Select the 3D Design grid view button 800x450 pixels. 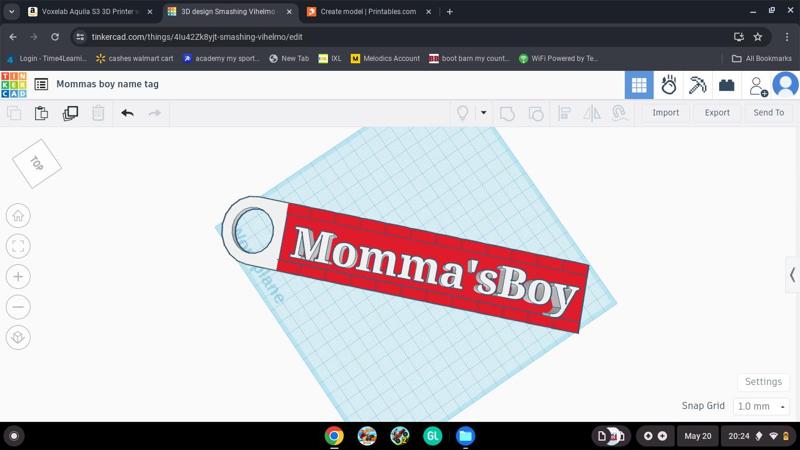[x=639, y=85]
